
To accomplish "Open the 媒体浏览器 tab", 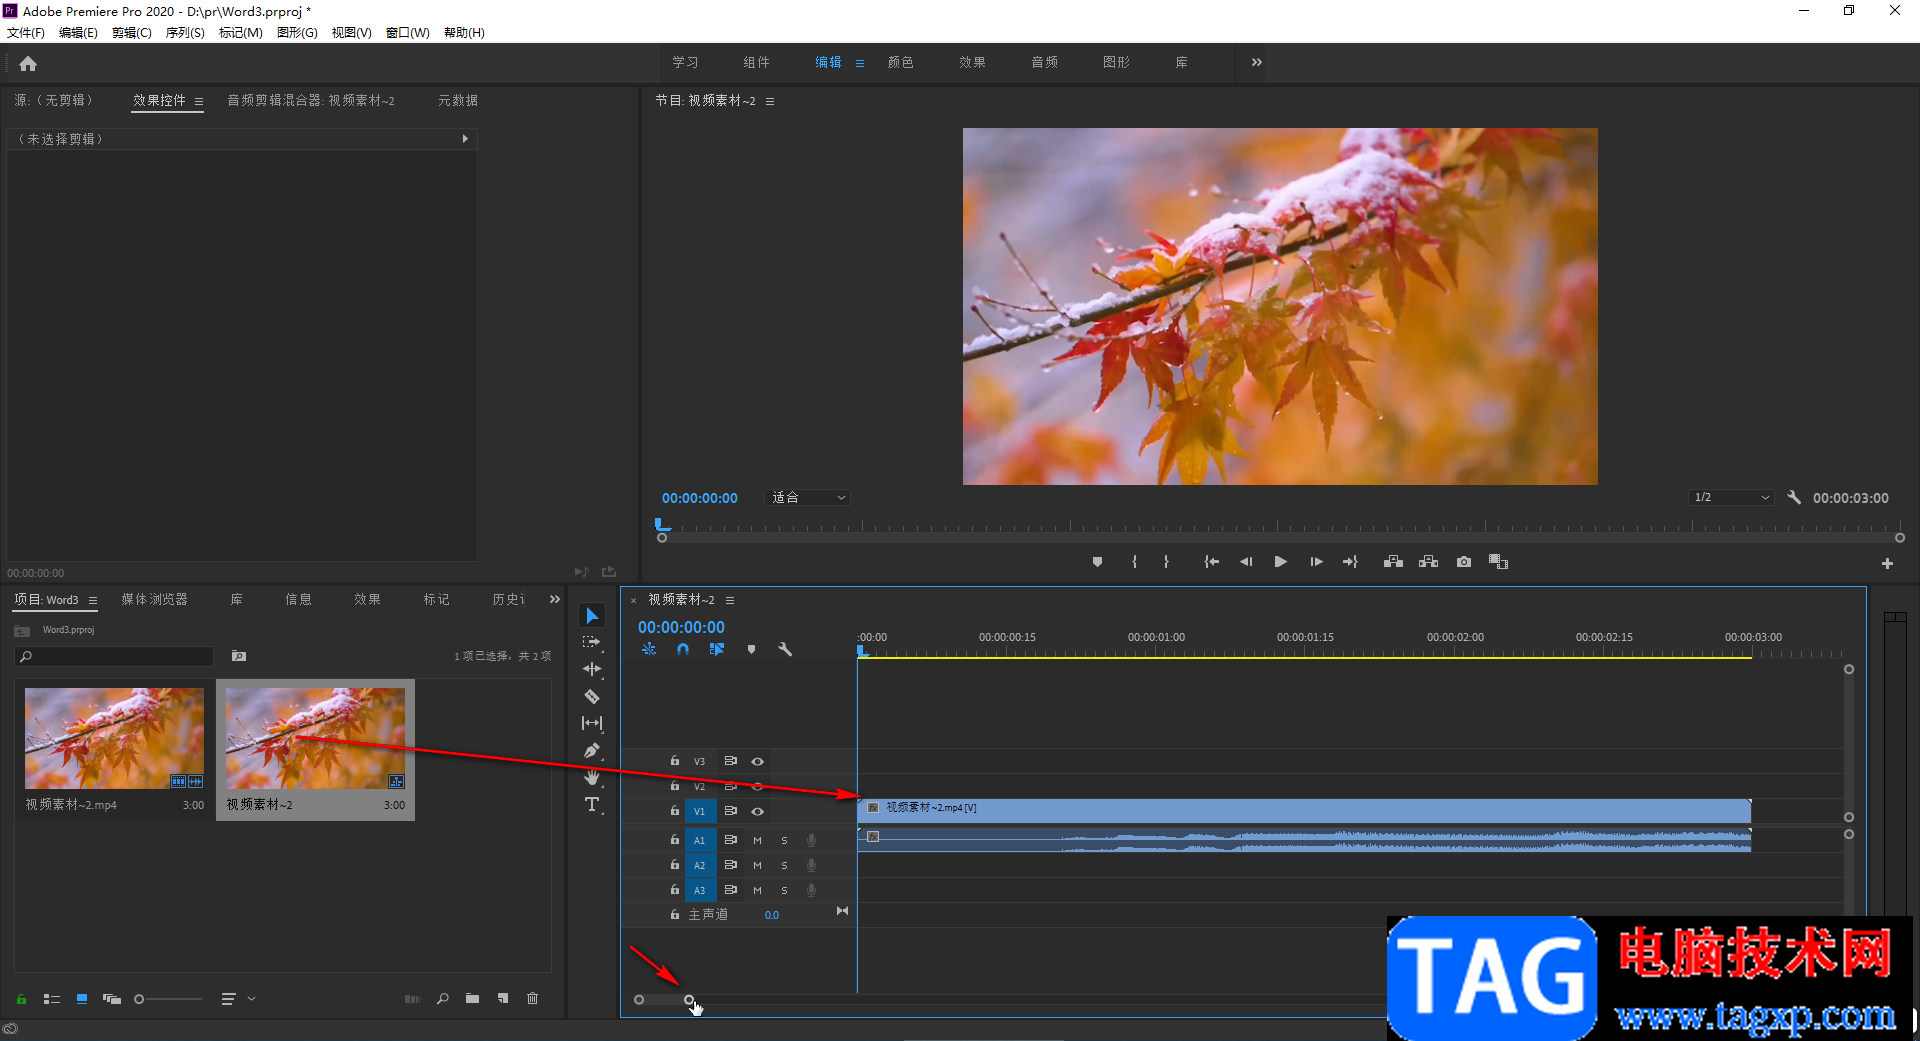I will pos(155,599).
